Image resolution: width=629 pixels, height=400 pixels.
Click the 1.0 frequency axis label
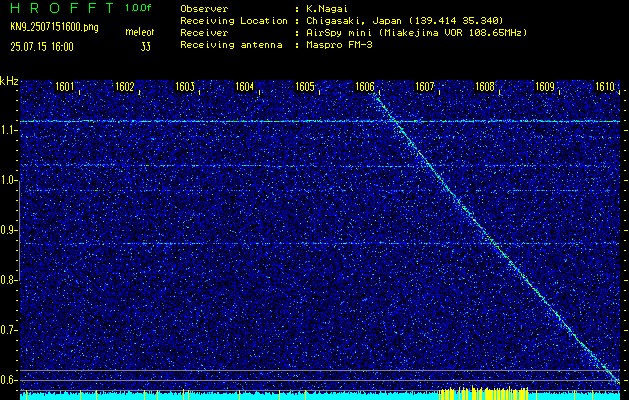pyautogui.click(x=9, y=181)
